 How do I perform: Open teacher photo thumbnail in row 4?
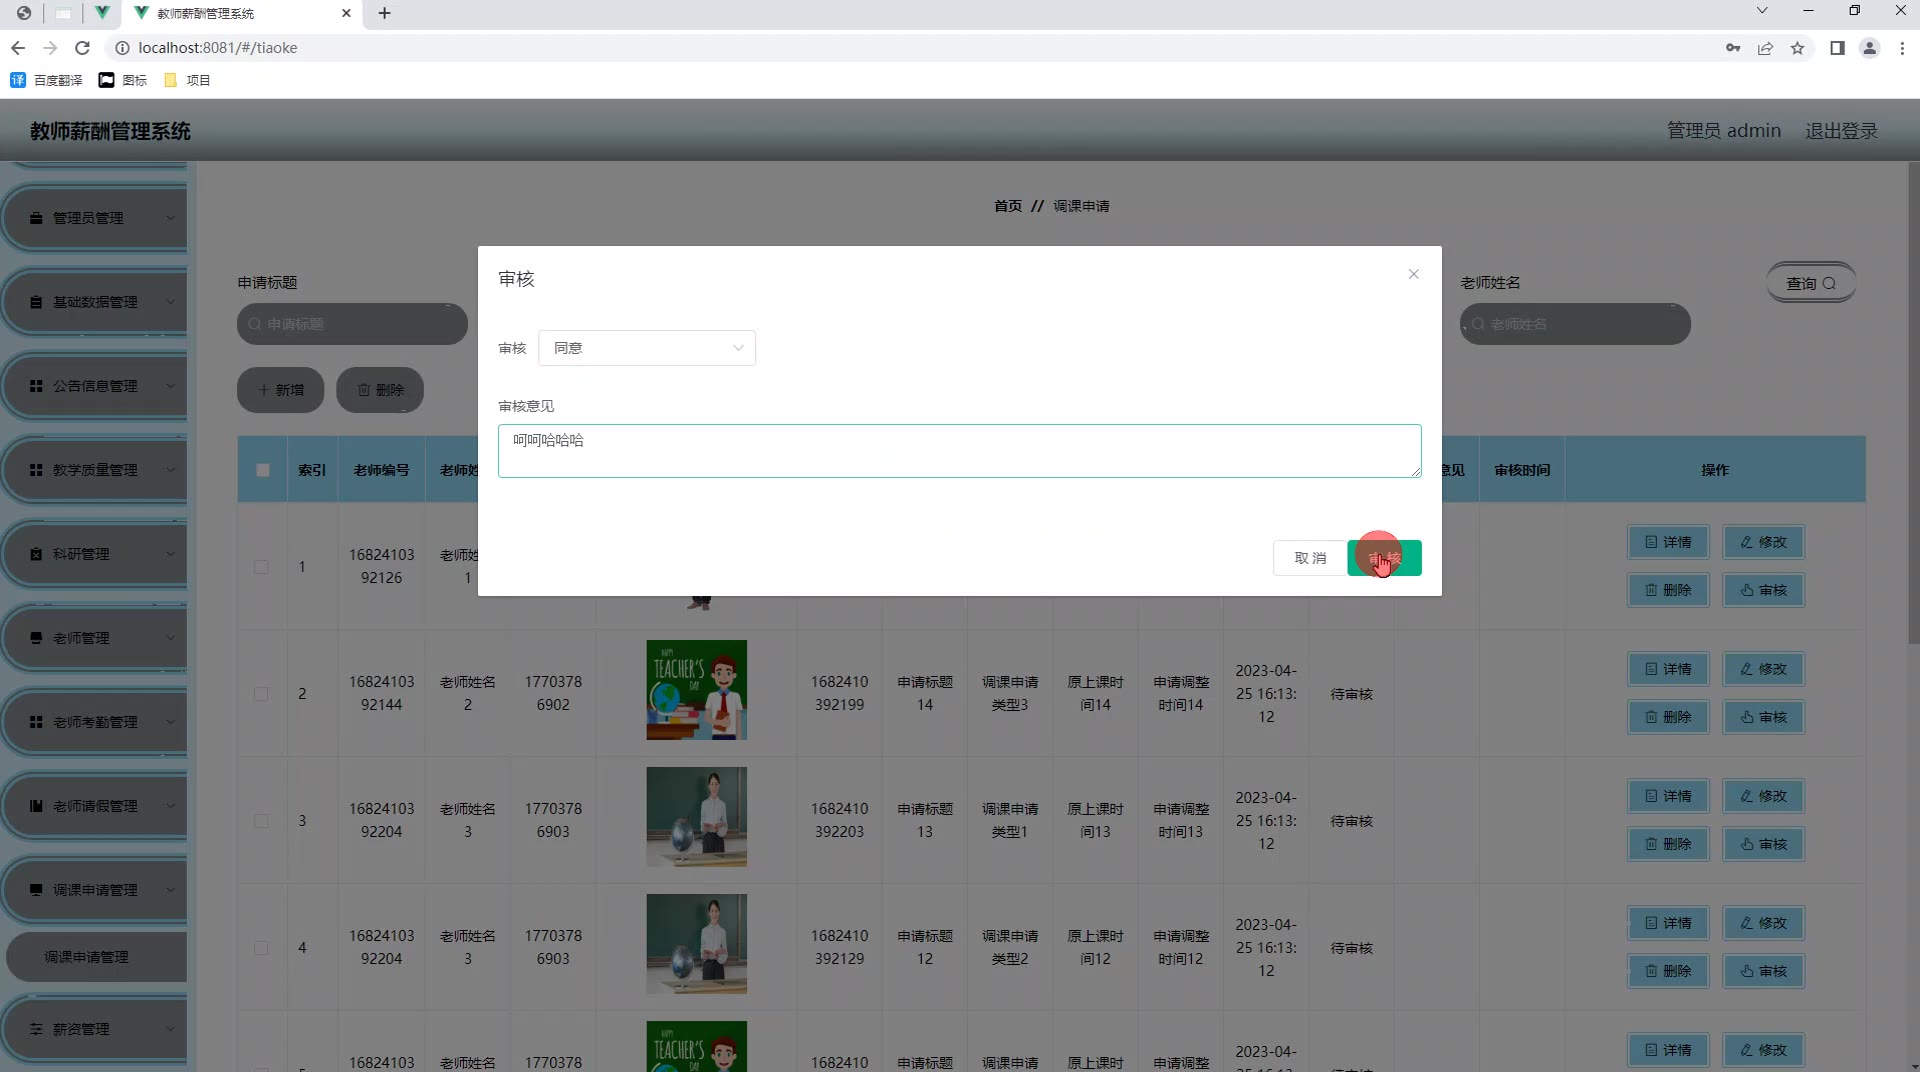[x=696, y=944]
